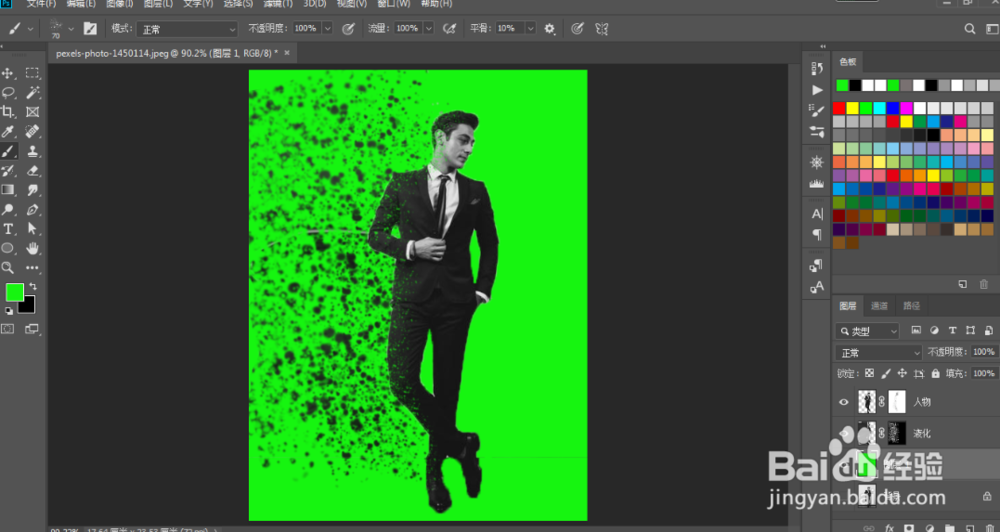Open layer blend mode 正常 dropdown
1000x532 pixels.
pyautogui.click(x=879, y=353)
